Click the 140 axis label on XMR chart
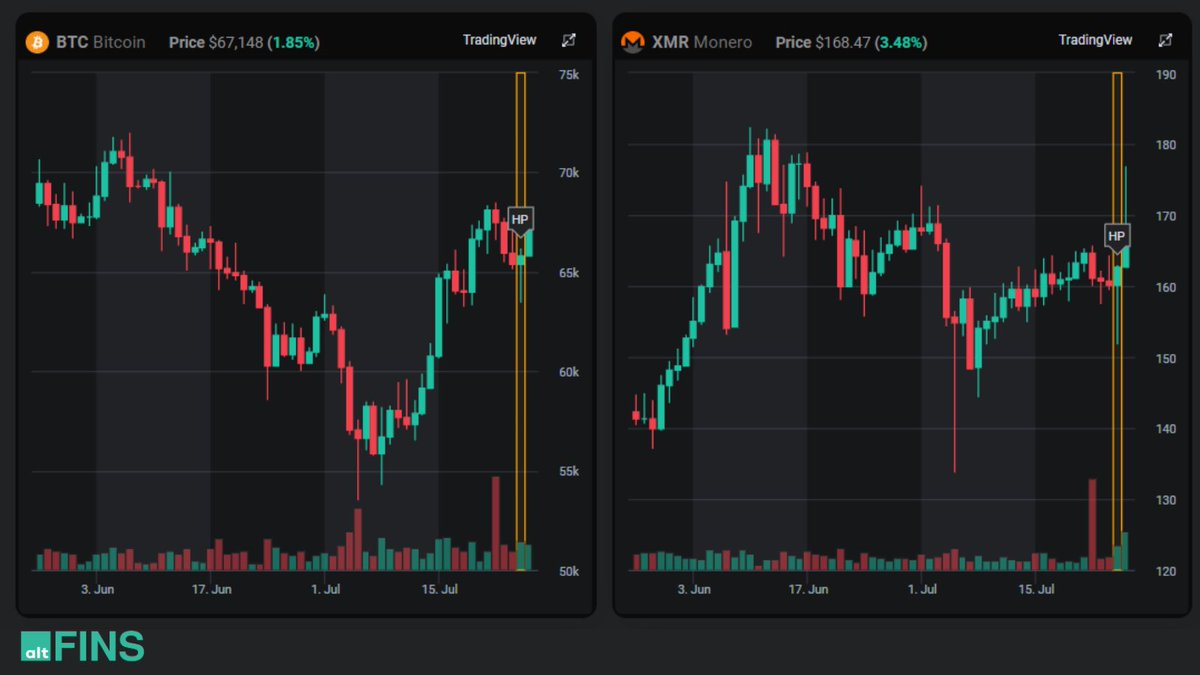Screen dimensions: 1200x675 point(1165,429)
